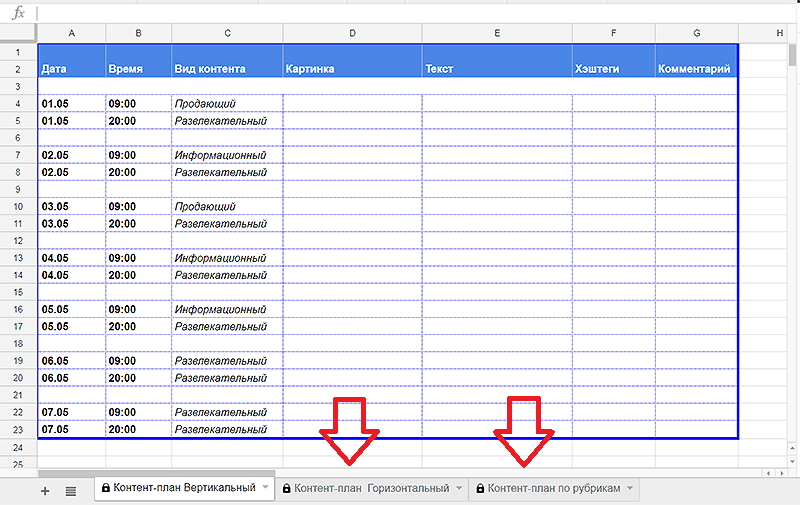Open the all sheets list icon
The height and width of the screenshot is (505, 800).
71,491
